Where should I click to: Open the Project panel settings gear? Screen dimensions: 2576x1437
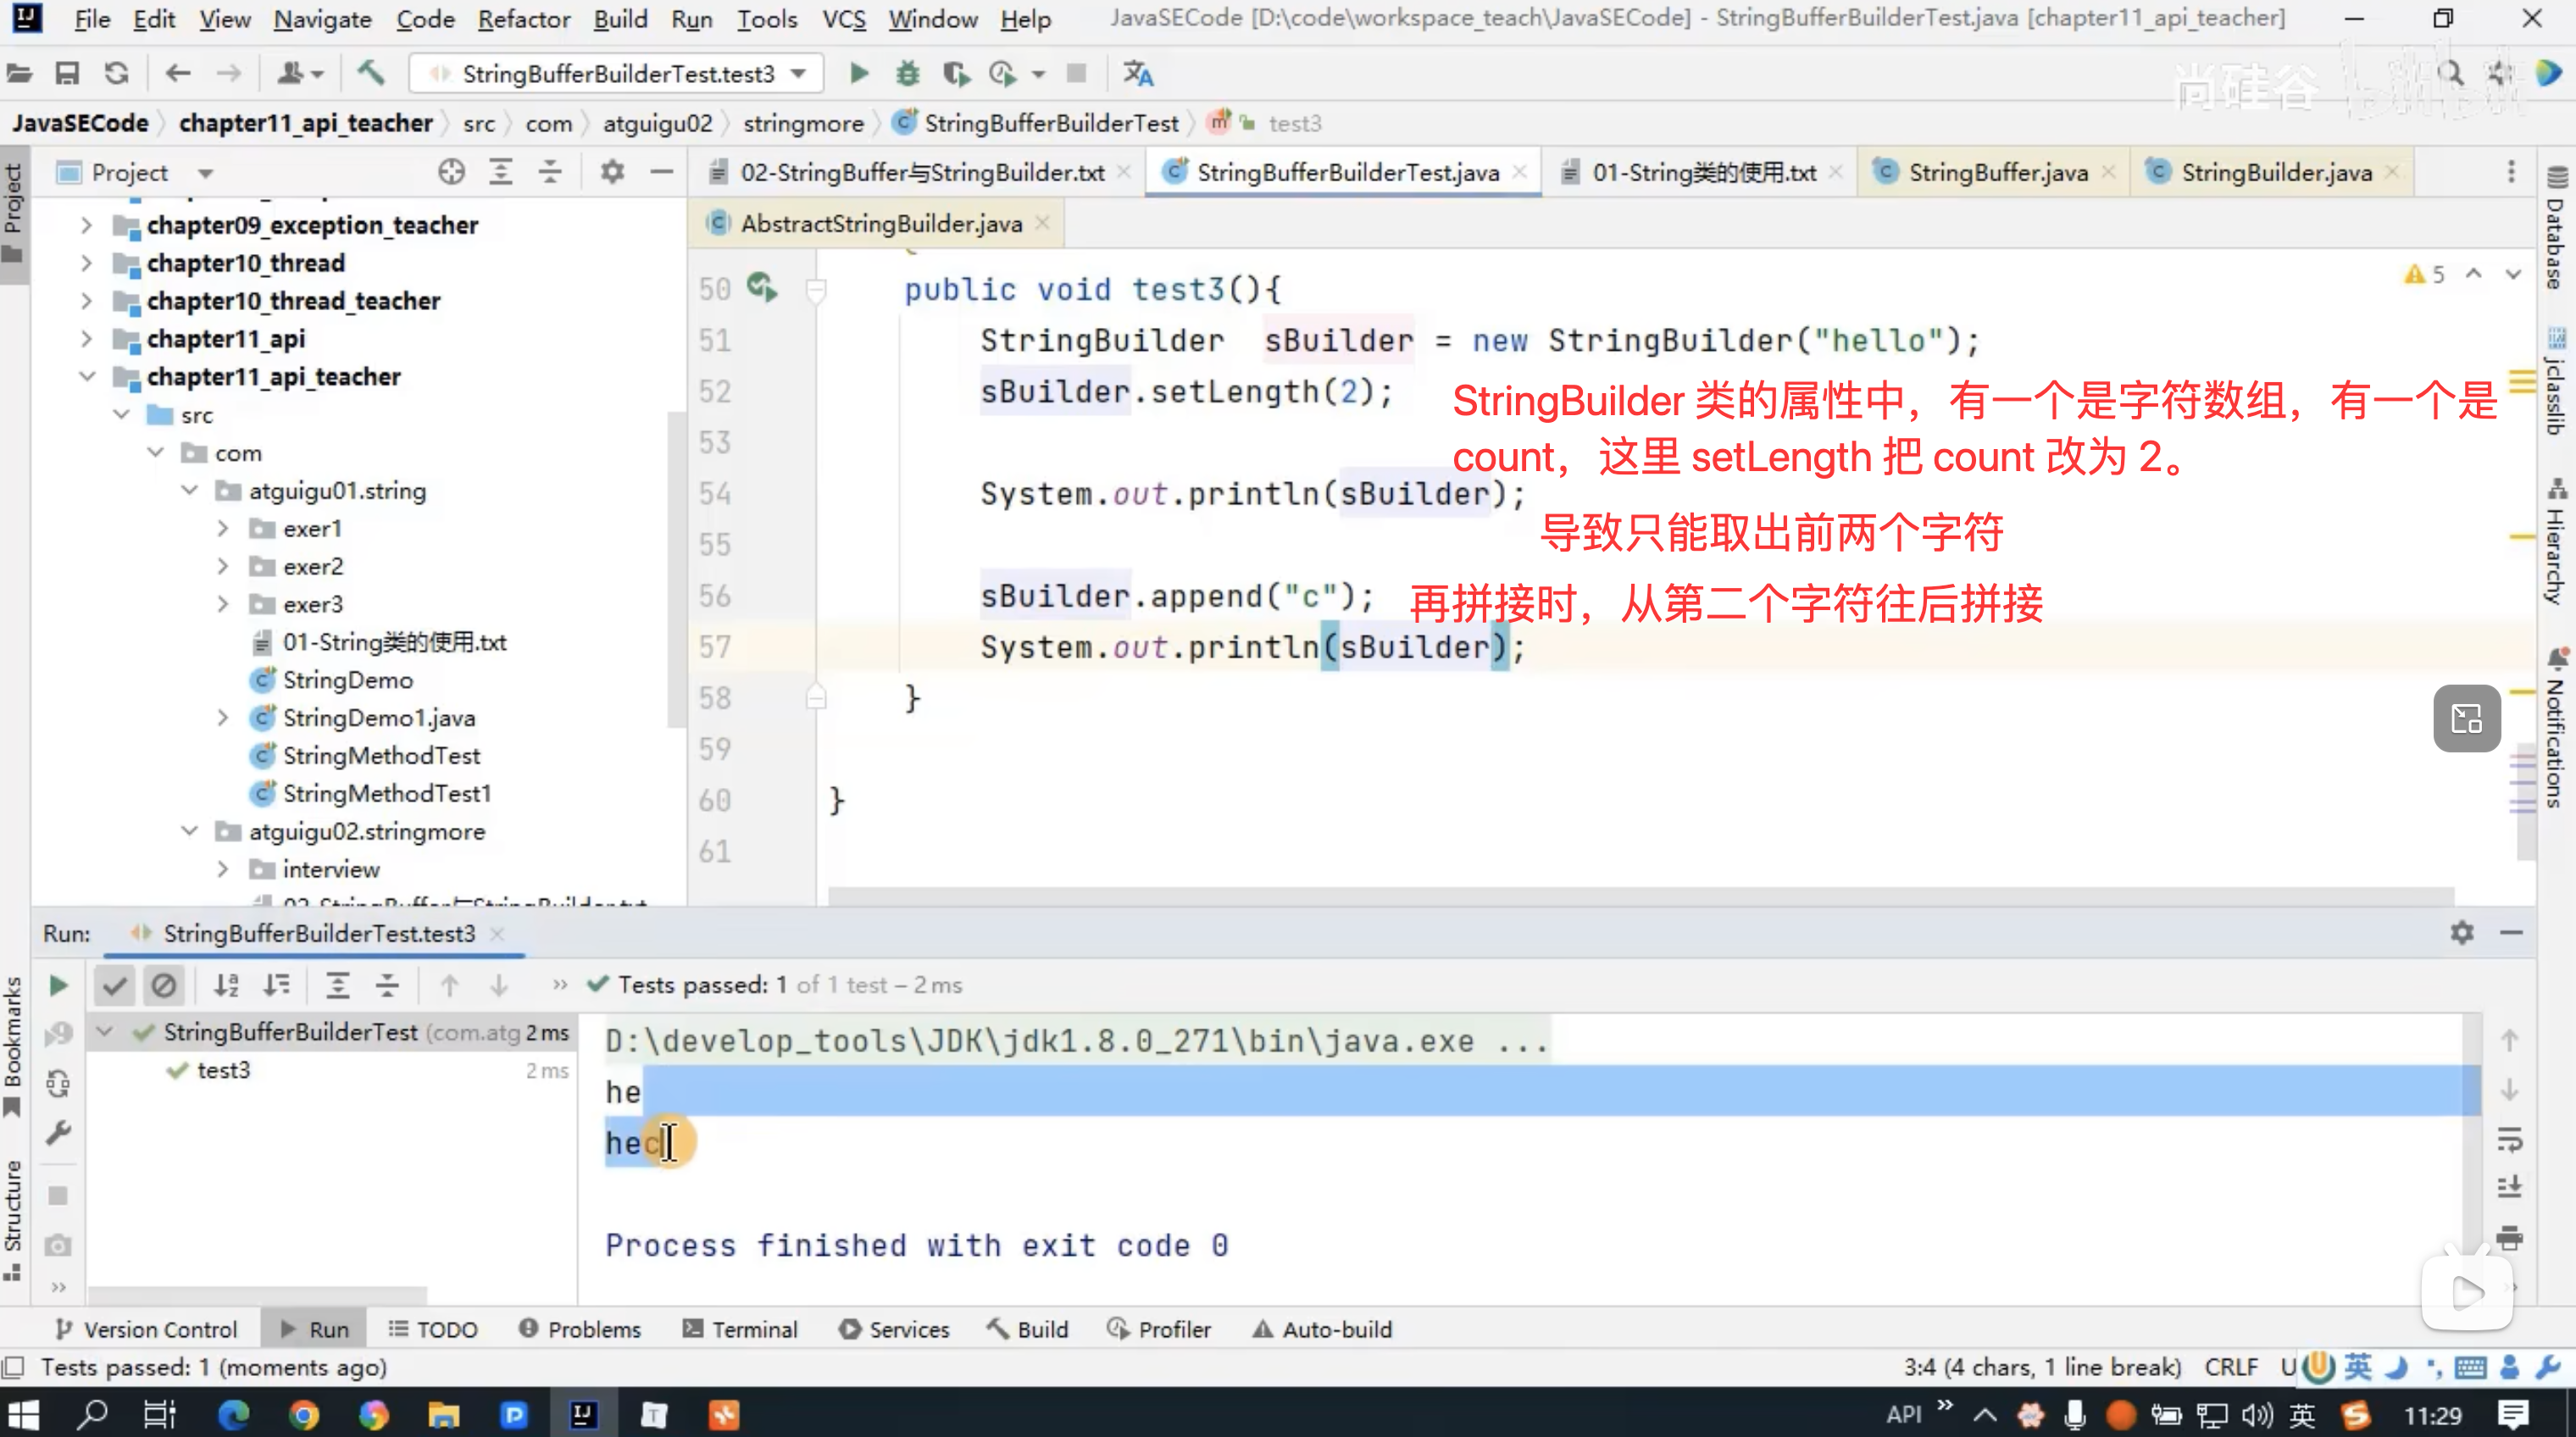click(612, 172)
